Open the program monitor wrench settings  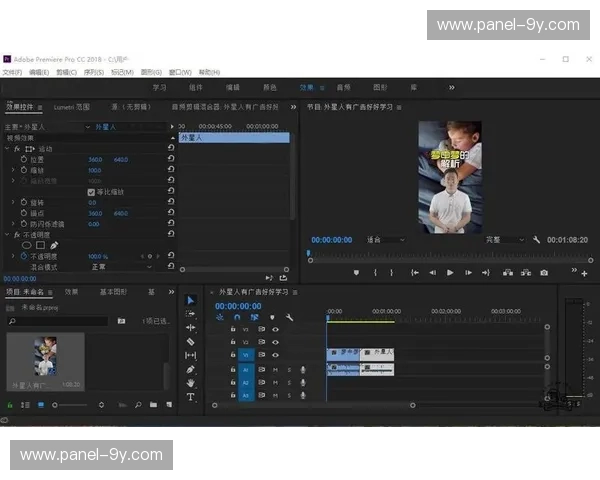point(537,240)
